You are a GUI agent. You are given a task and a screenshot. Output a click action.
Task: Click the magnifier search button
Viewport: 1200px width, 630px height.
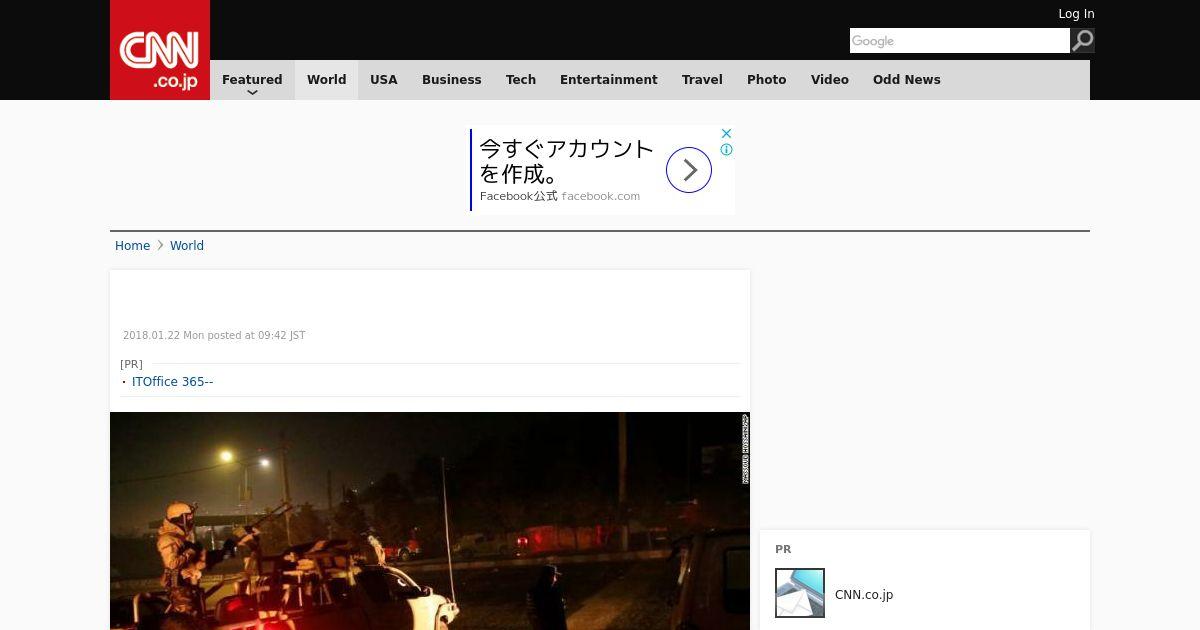pos(1083,40)
